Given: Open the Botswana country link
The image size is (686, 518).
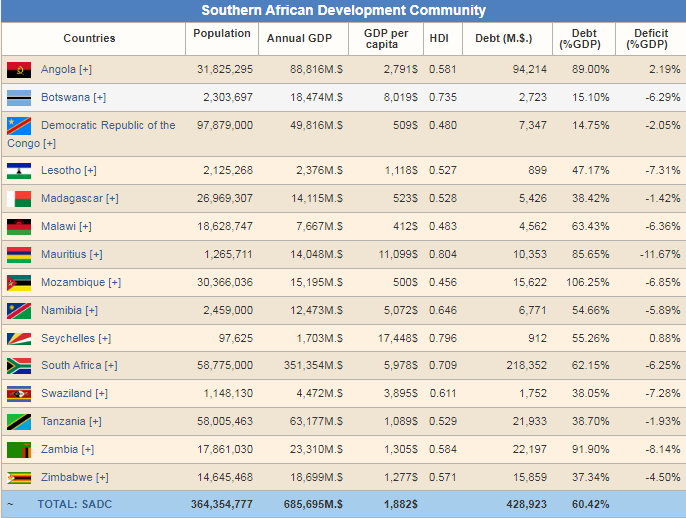Looking at the screenshot, I should (x=65, y=97).
